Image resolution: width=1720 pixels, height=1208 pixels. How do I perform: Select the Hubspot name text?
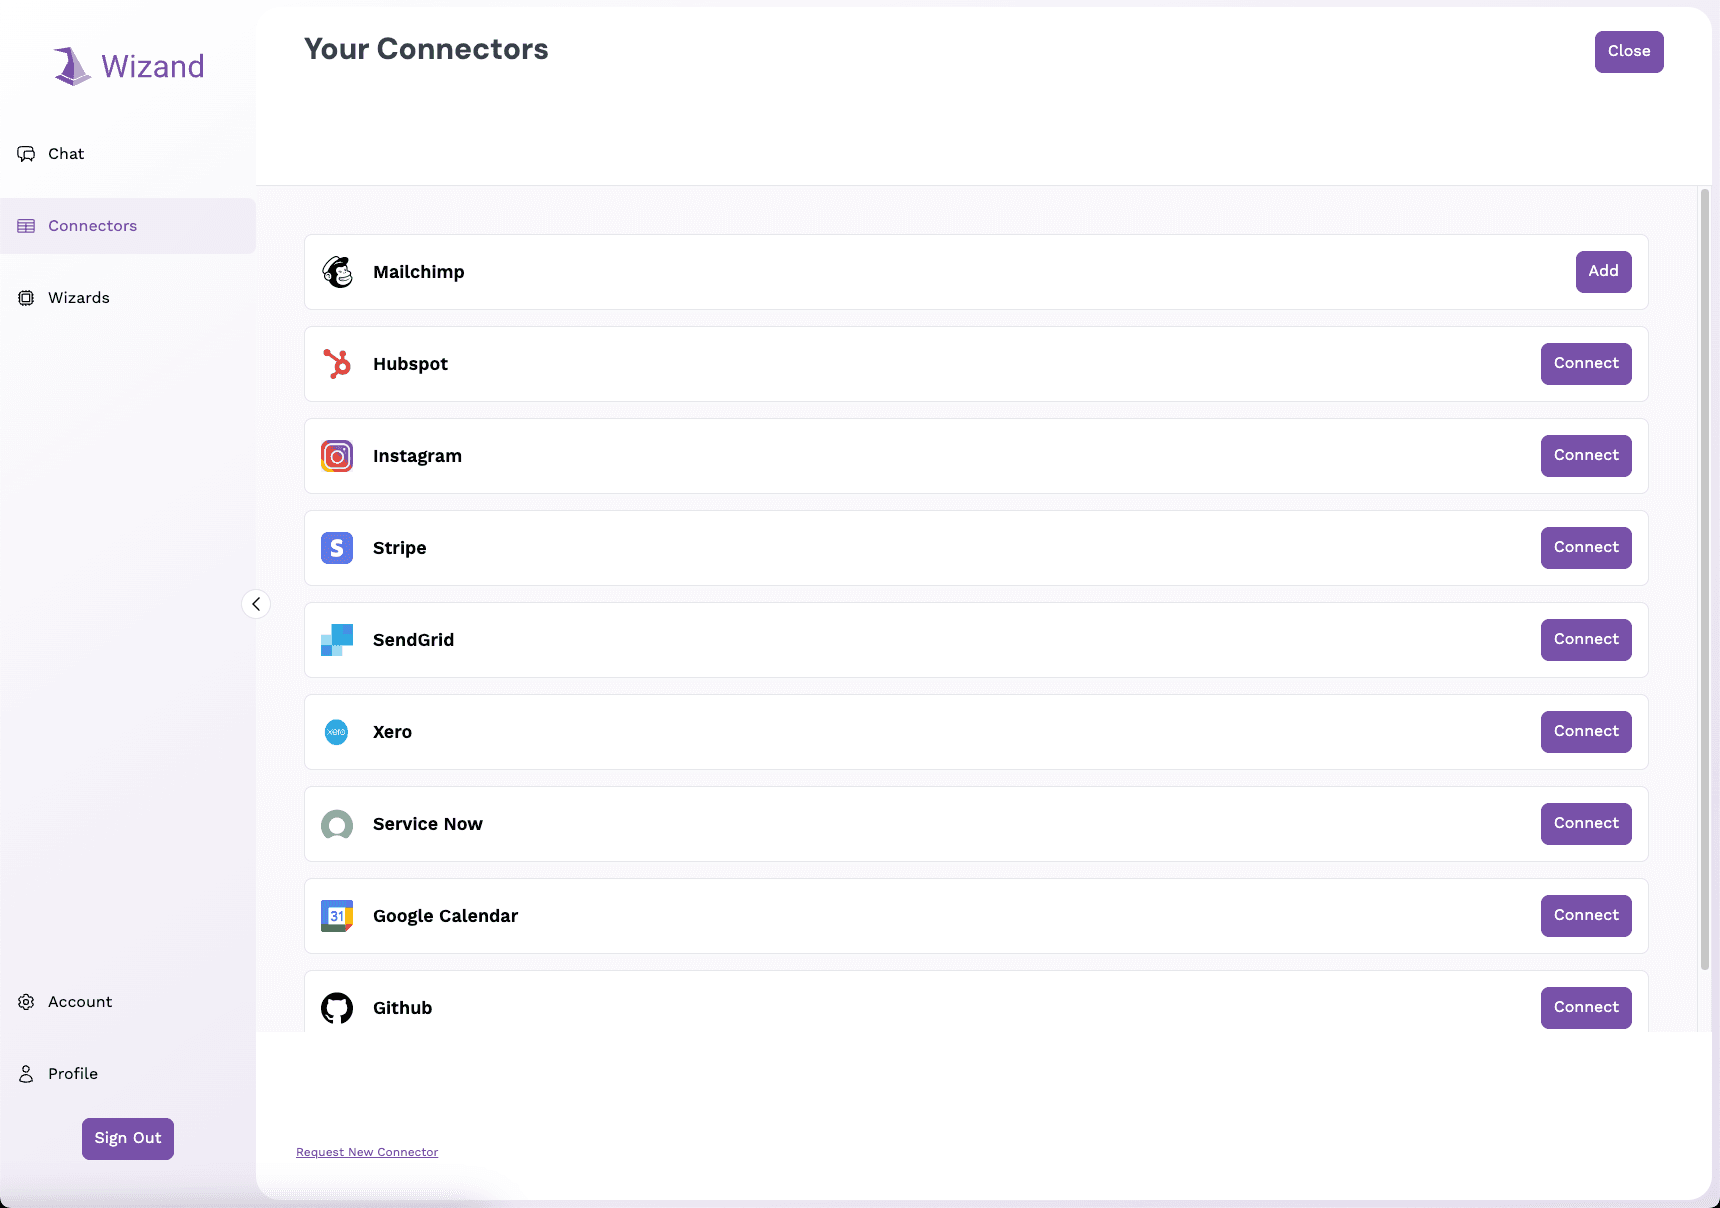(410, 364)
